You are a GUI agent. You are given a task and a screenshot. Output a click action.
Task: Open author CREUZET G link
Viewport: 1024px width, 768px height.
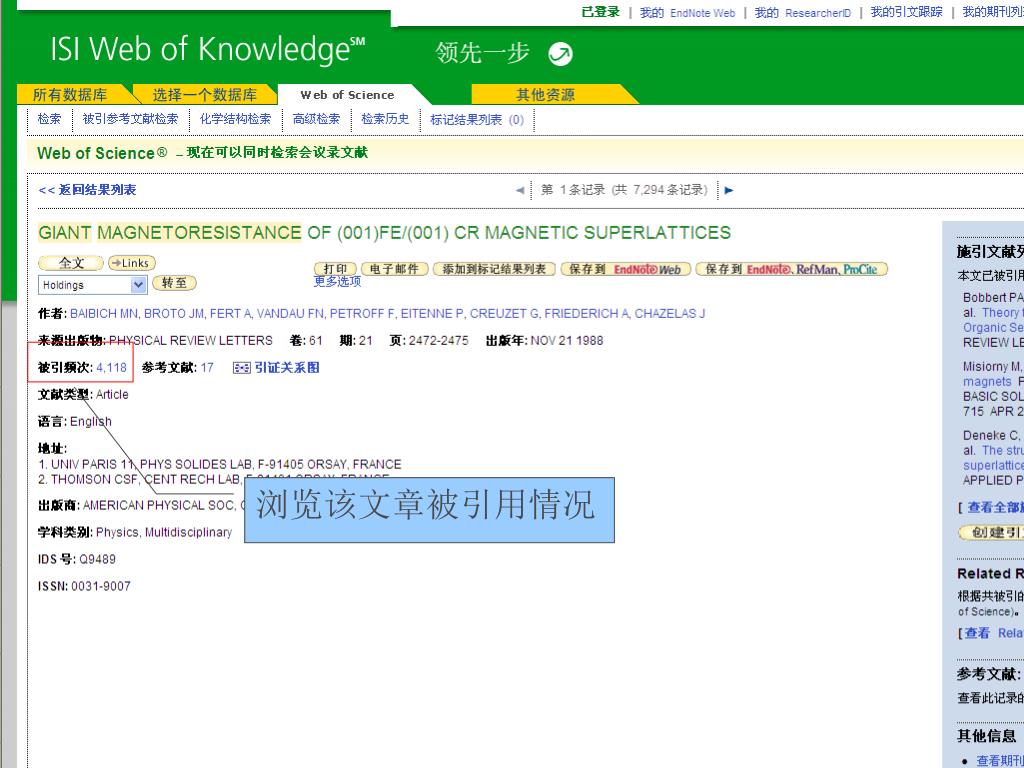pos(504,313)
